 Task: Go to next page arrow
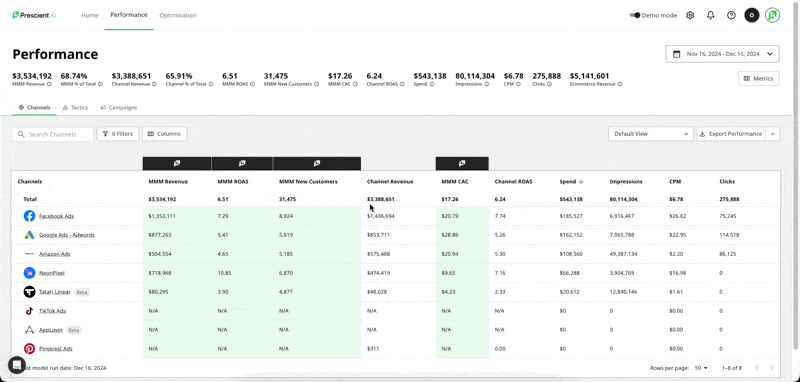tap(772, 368)
